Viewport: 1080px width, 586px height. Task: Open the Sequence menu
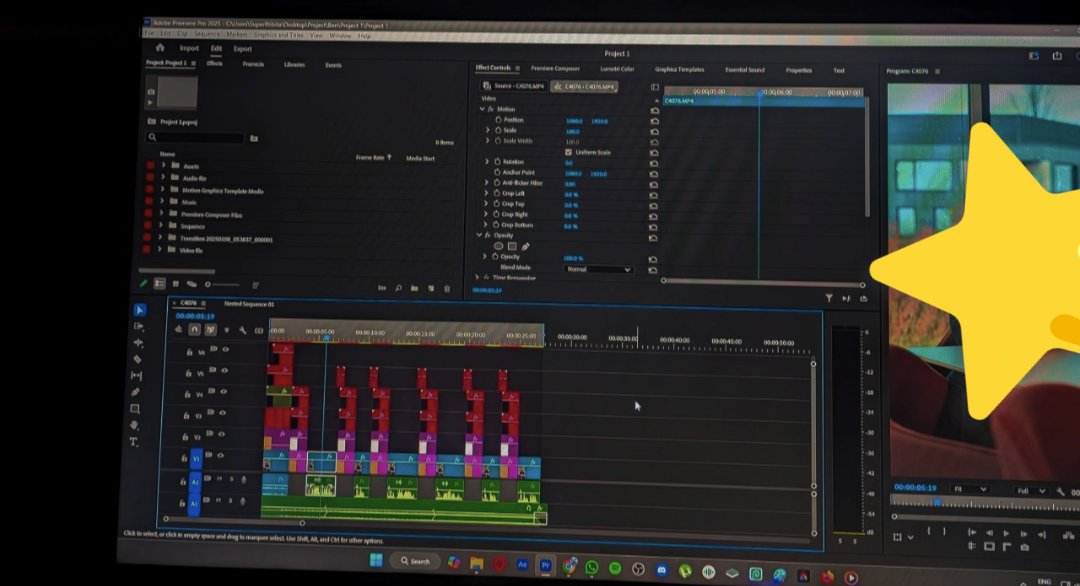206,32
